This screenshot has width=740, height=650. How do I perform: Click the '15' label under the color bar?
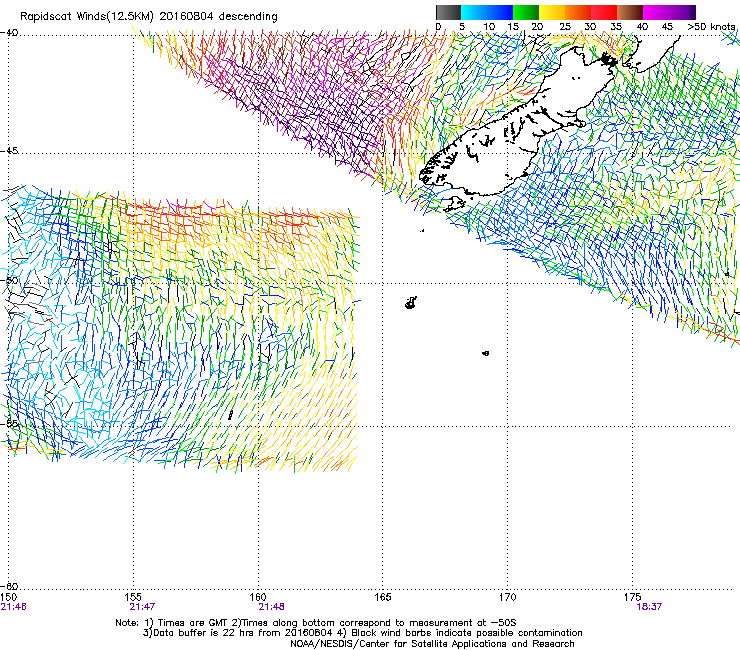(x=513, y=26)
